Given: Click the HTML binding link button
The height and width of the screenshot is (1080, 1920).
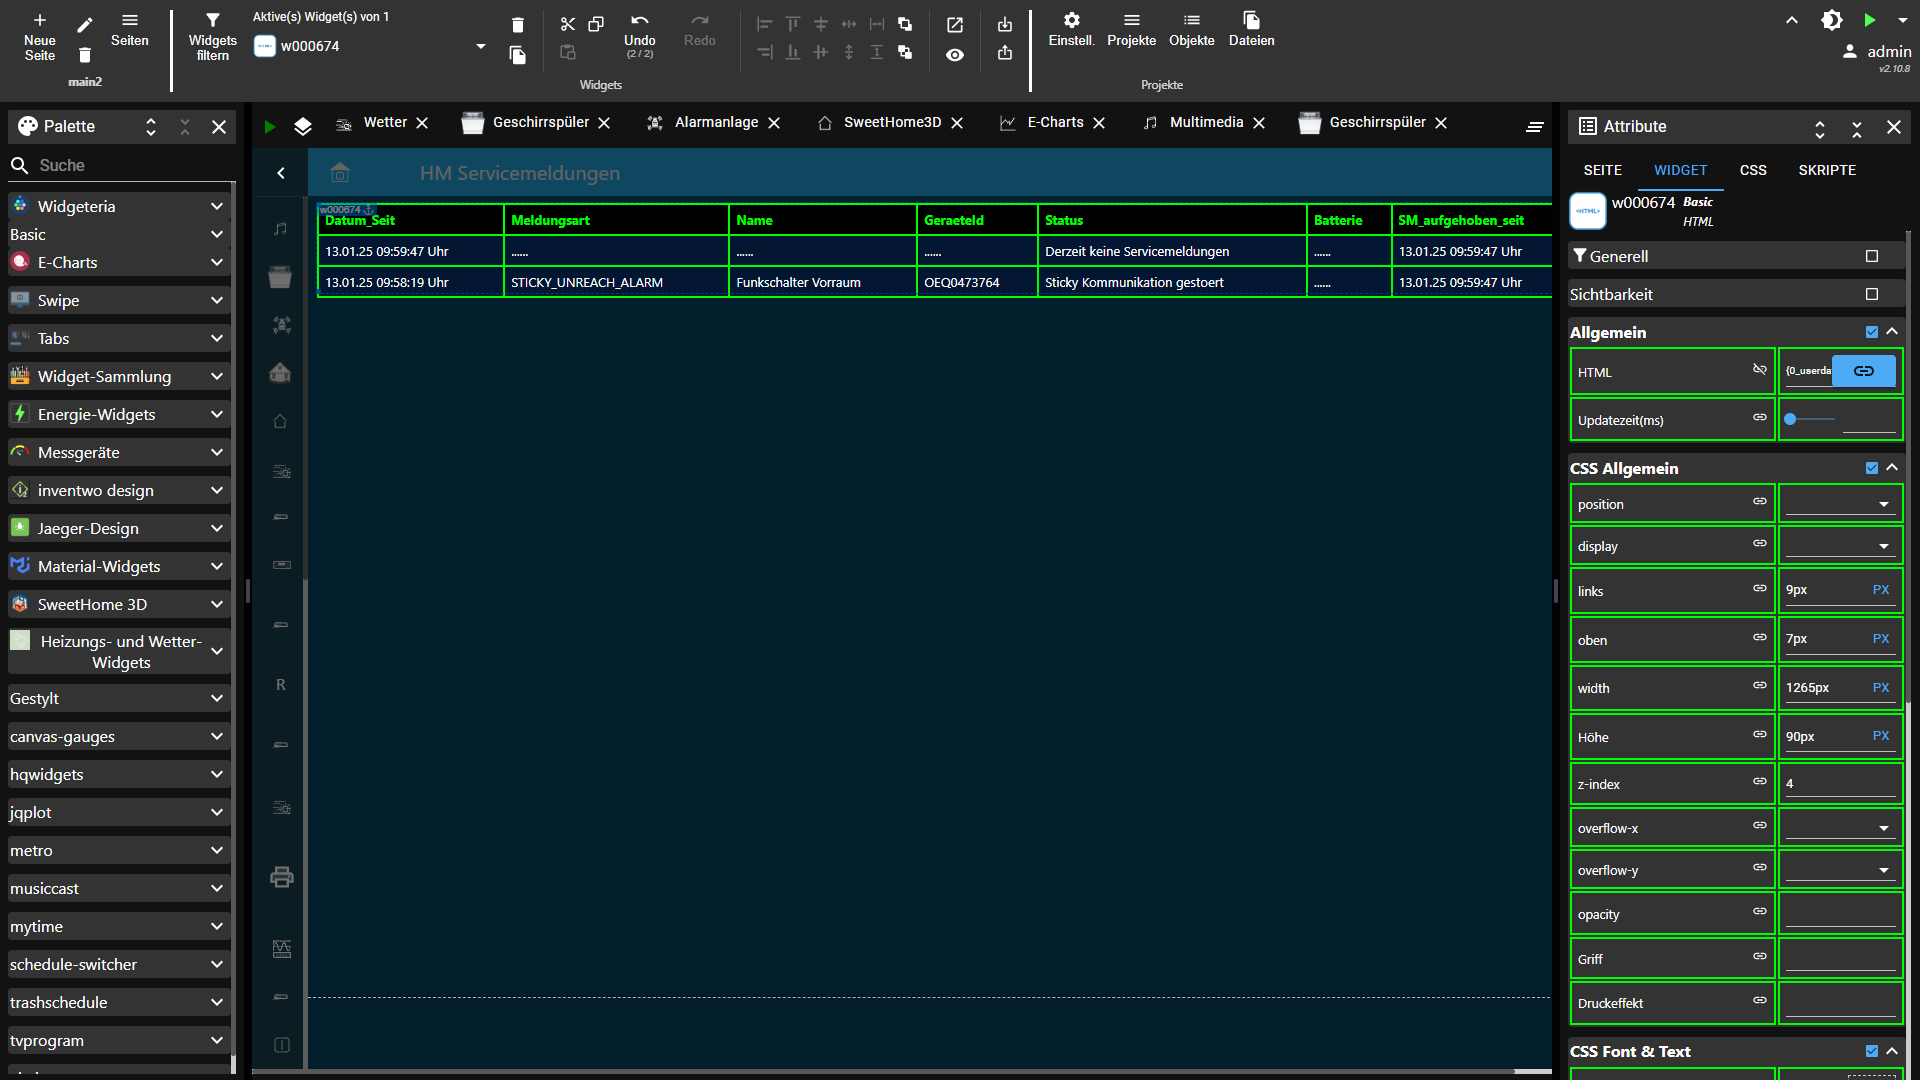Looking at the screenshot, I should pos(1864,371).
